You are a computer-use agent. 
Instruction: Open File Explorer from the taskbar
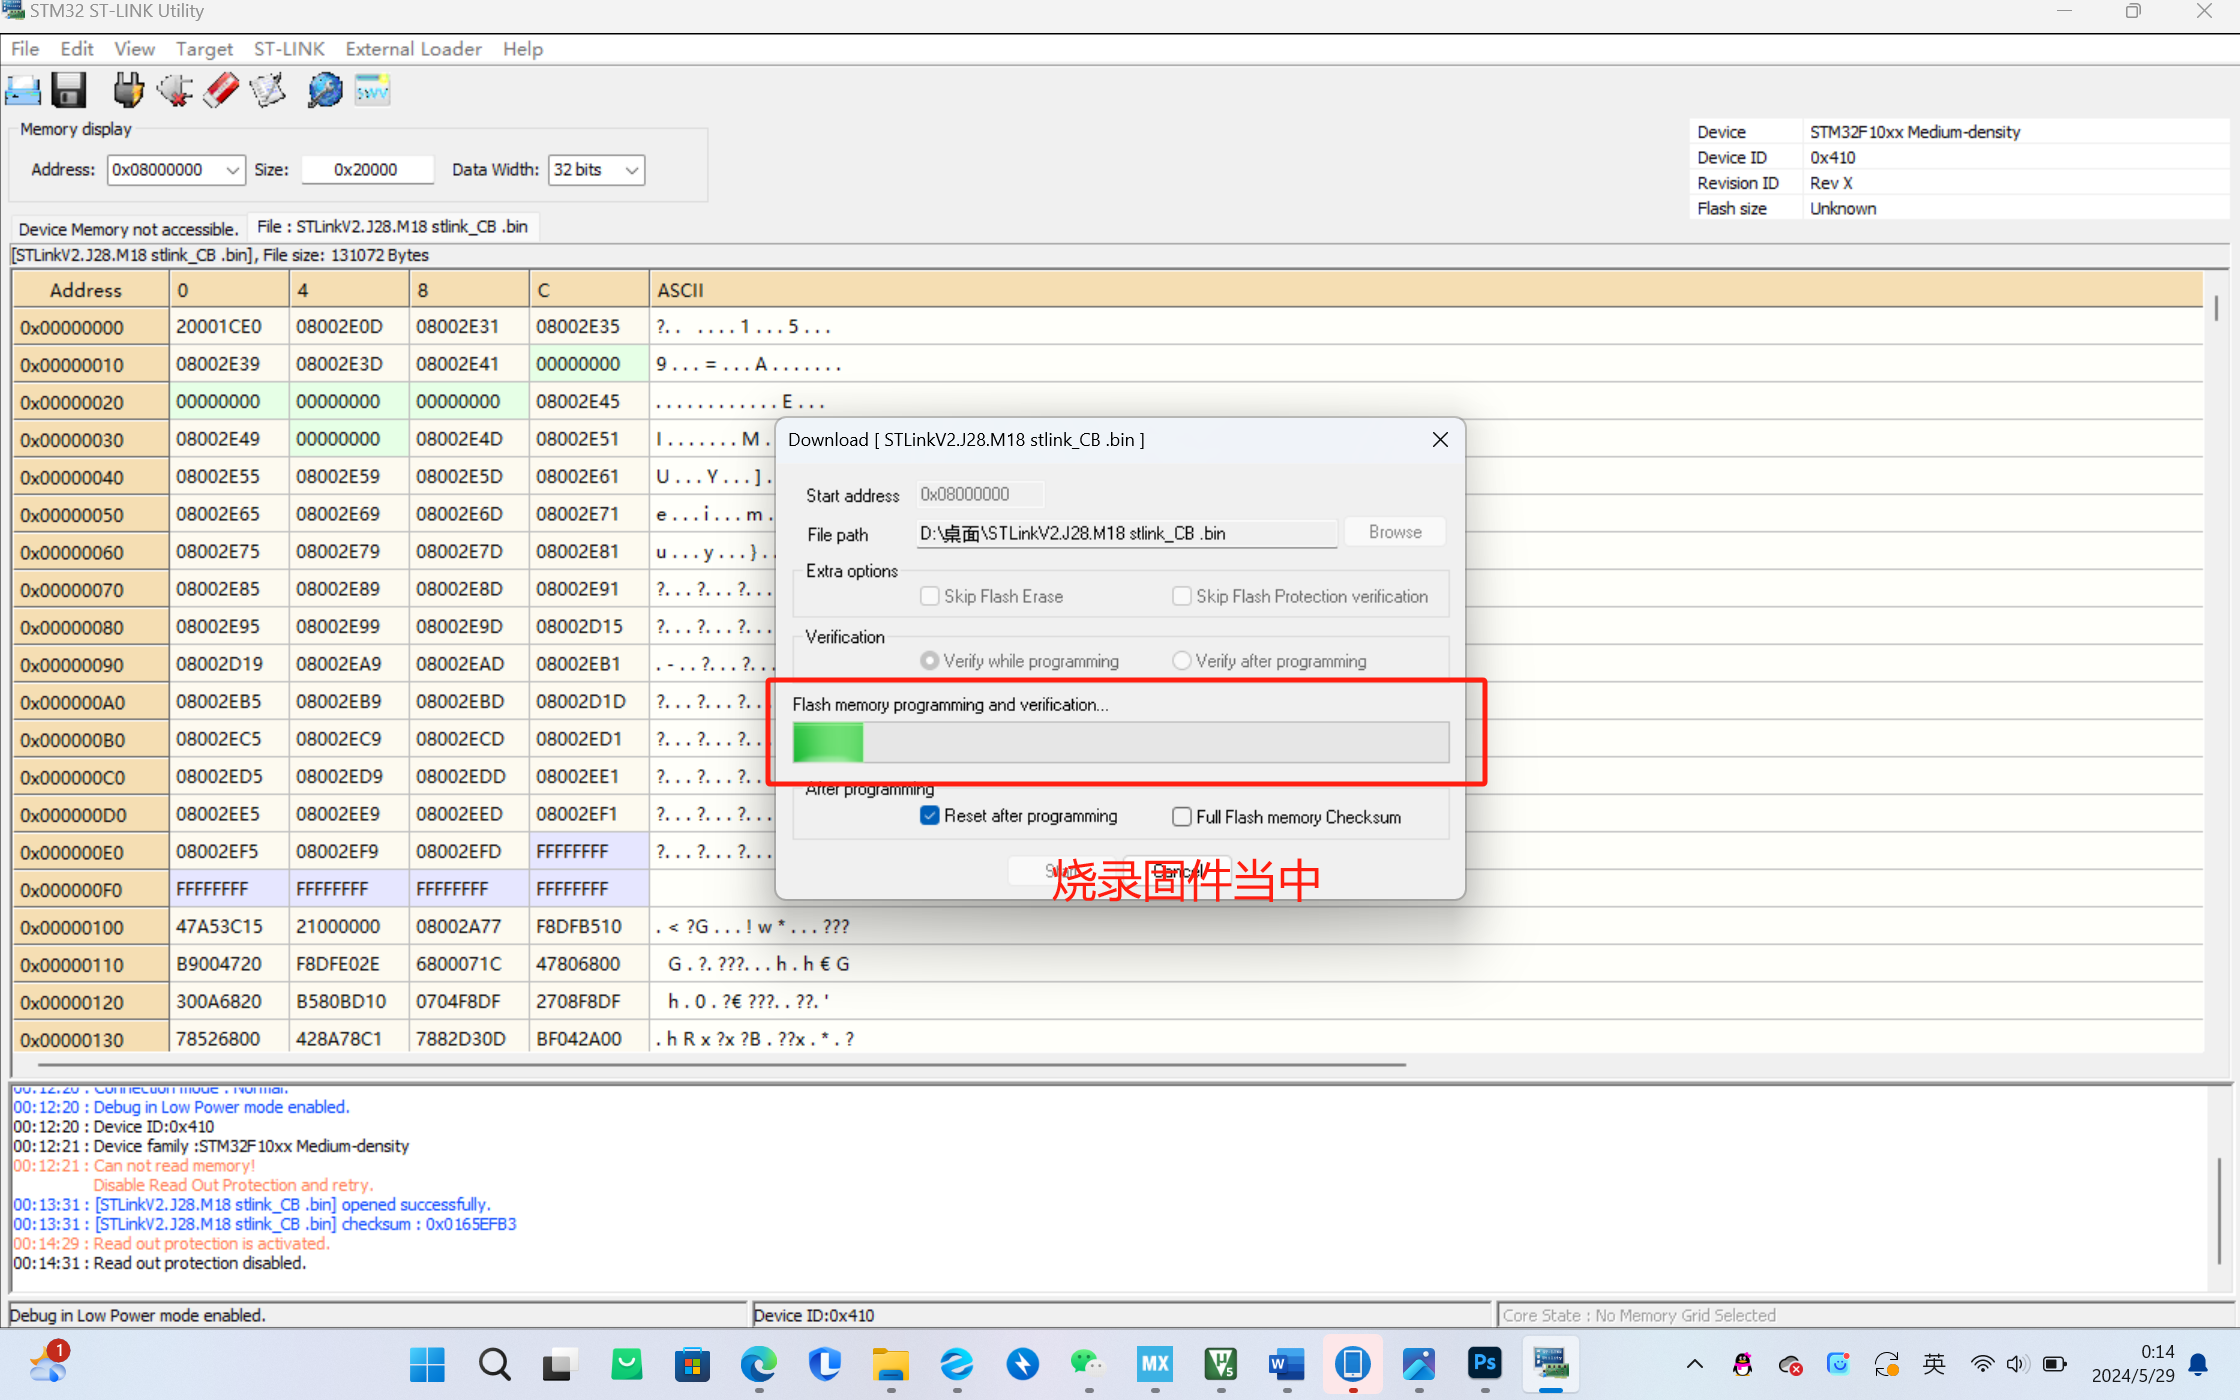[x=890, y=1364]
